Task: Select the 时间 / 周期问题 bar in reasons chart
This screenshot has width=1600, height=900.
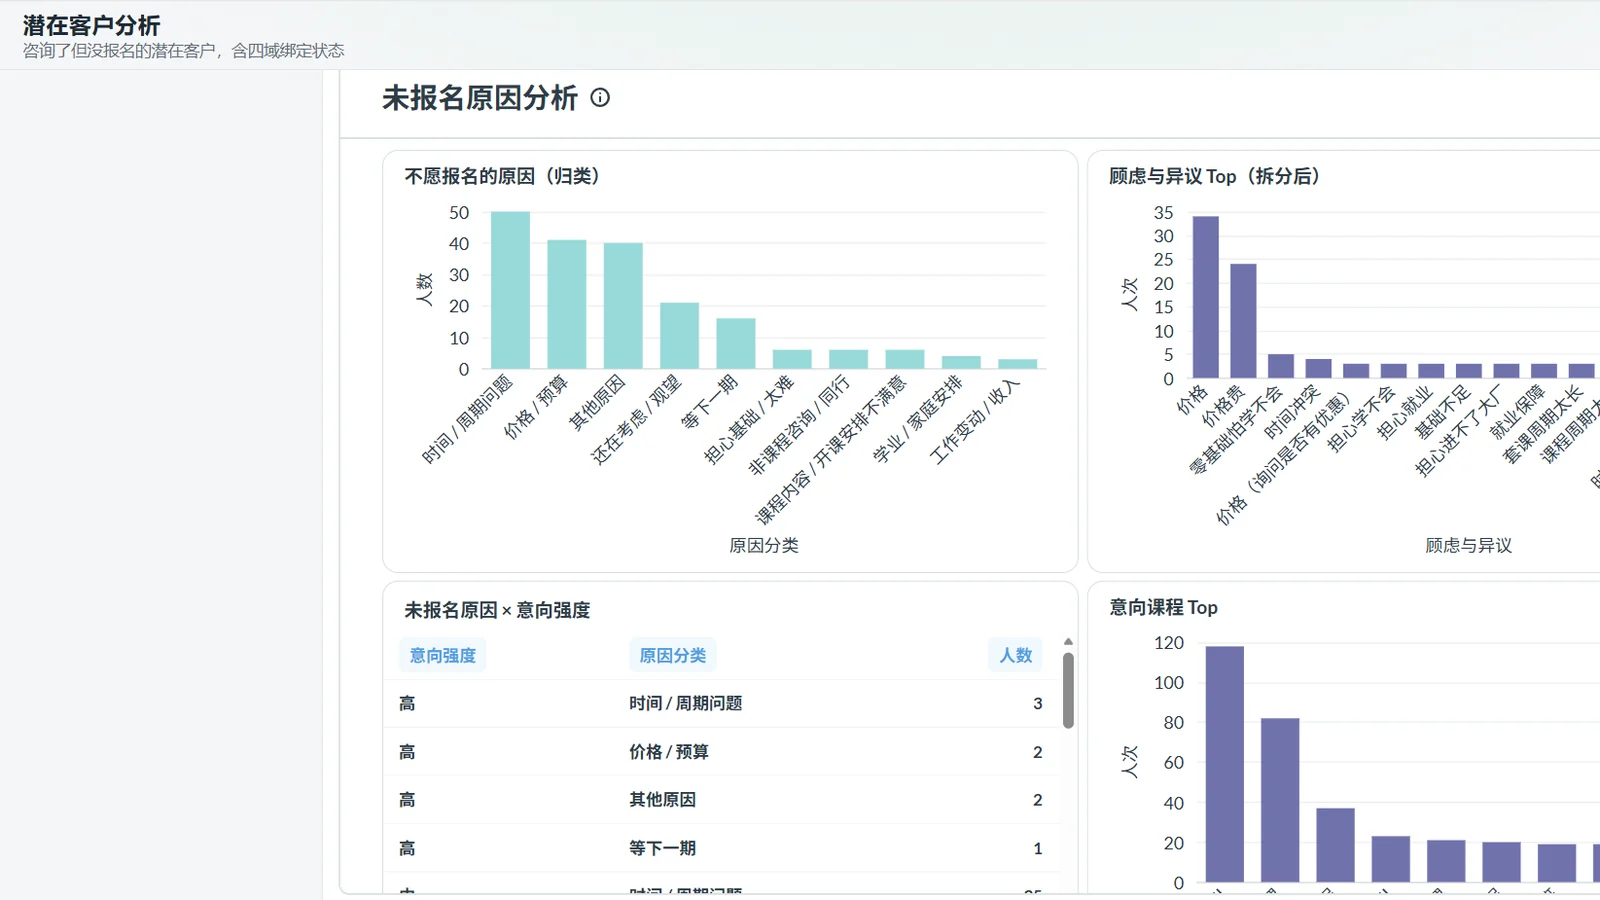Action: [510, 290]
